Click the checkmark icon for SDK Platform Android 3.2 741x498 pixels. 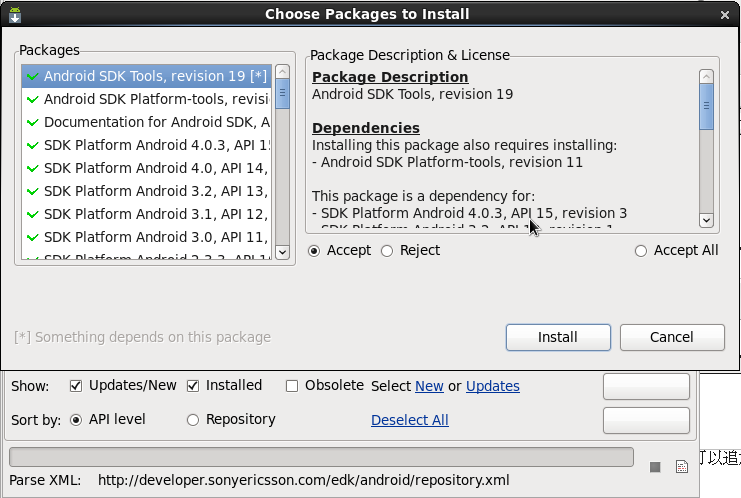tap(33, 191)
